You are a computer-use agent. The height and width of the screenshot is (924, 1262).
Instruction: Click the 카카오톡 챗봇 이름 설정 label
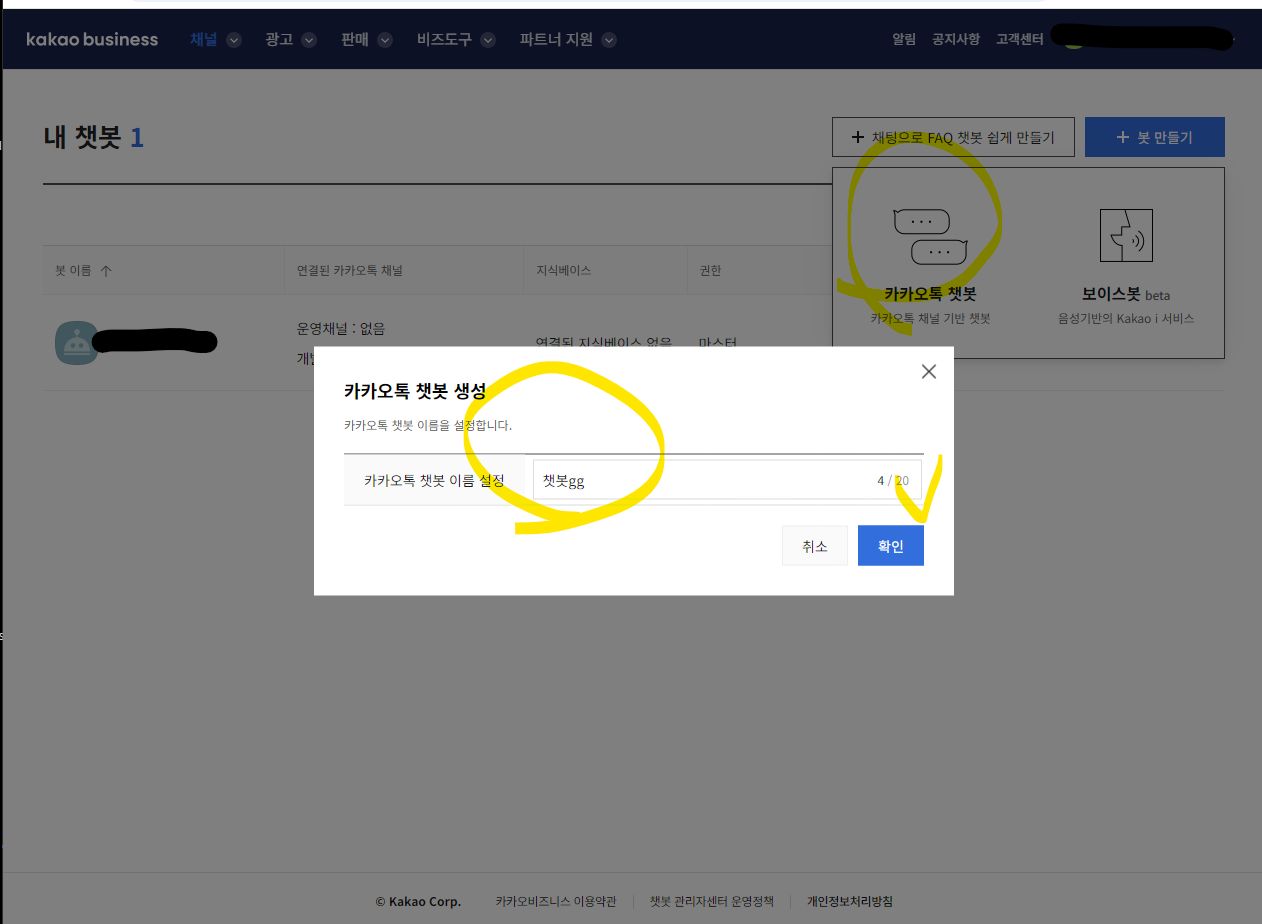point(434,480)
